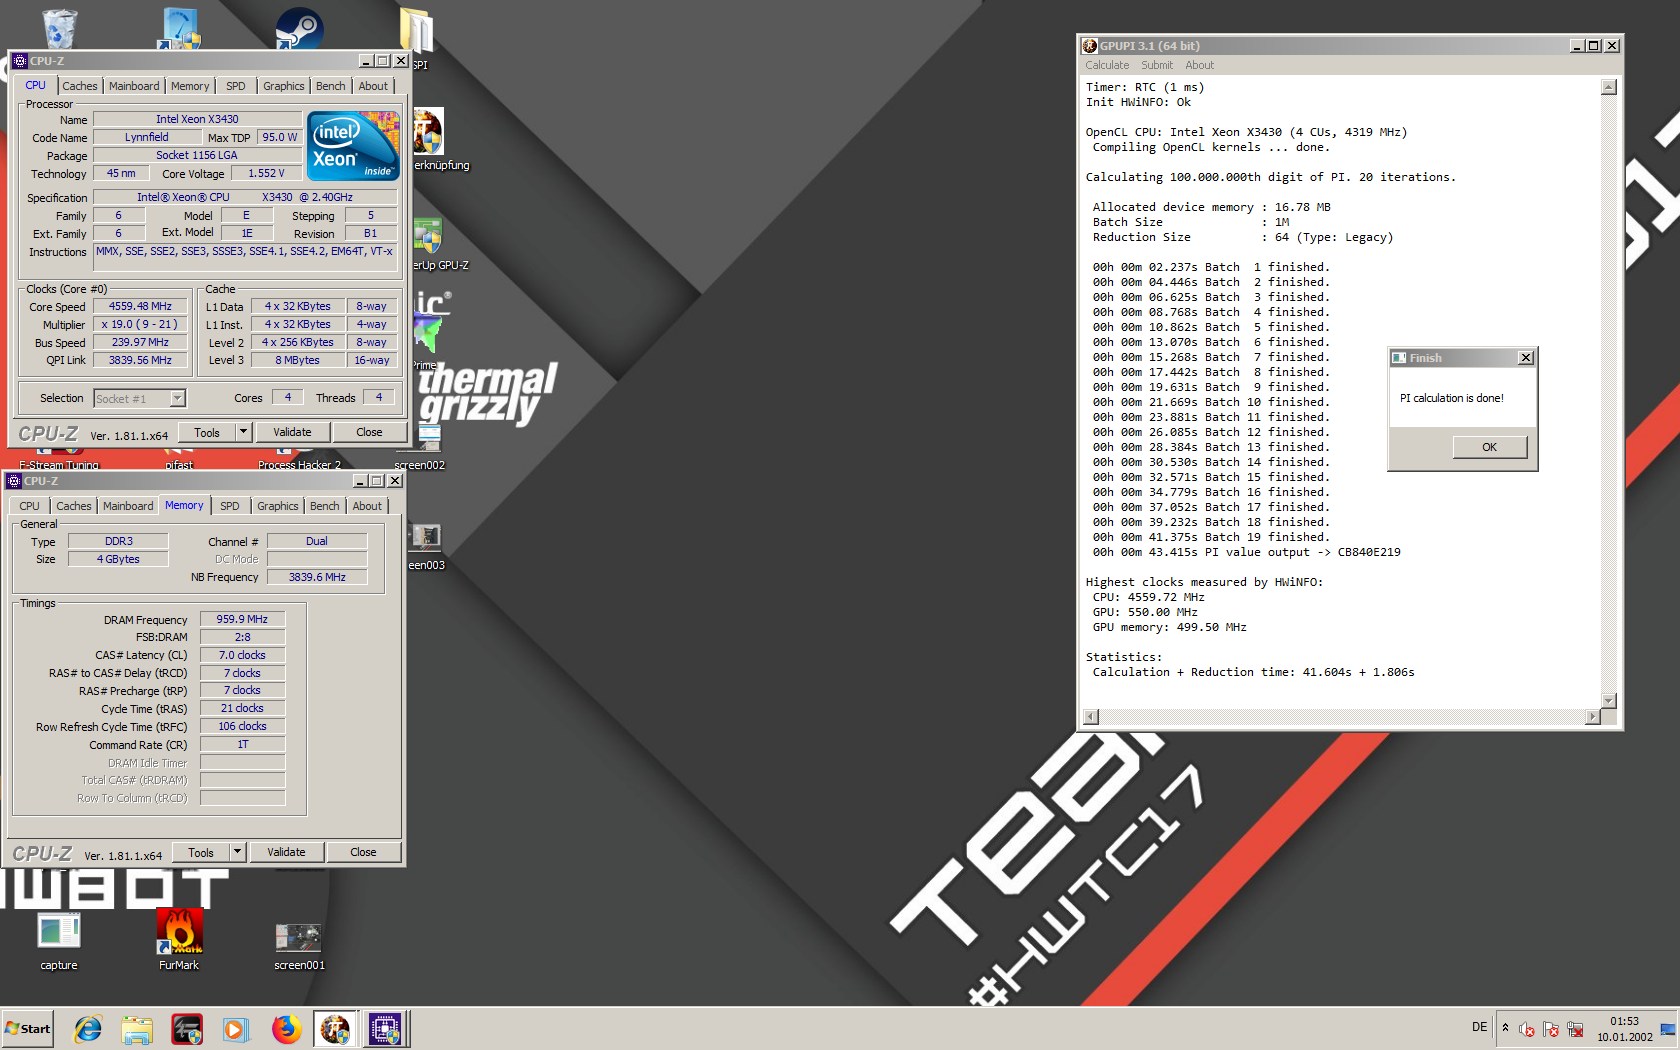
Task: Switch to CPU-Z via its taskbar icon
Action: [385, 1029]
